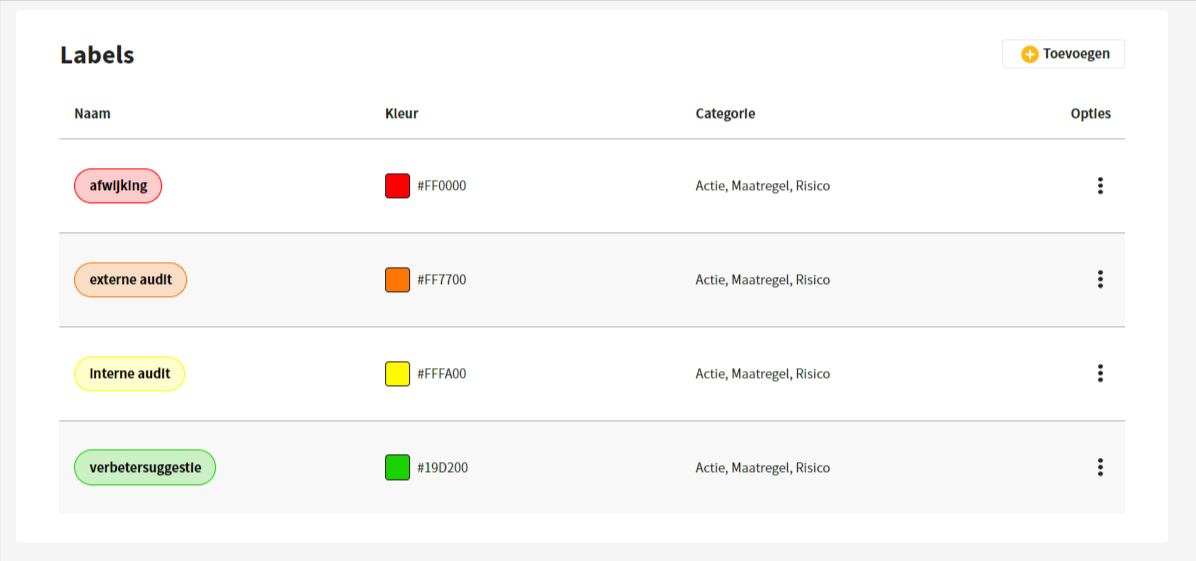Click categorie text in verbetersuggestie row

click(x=763, y=467)
